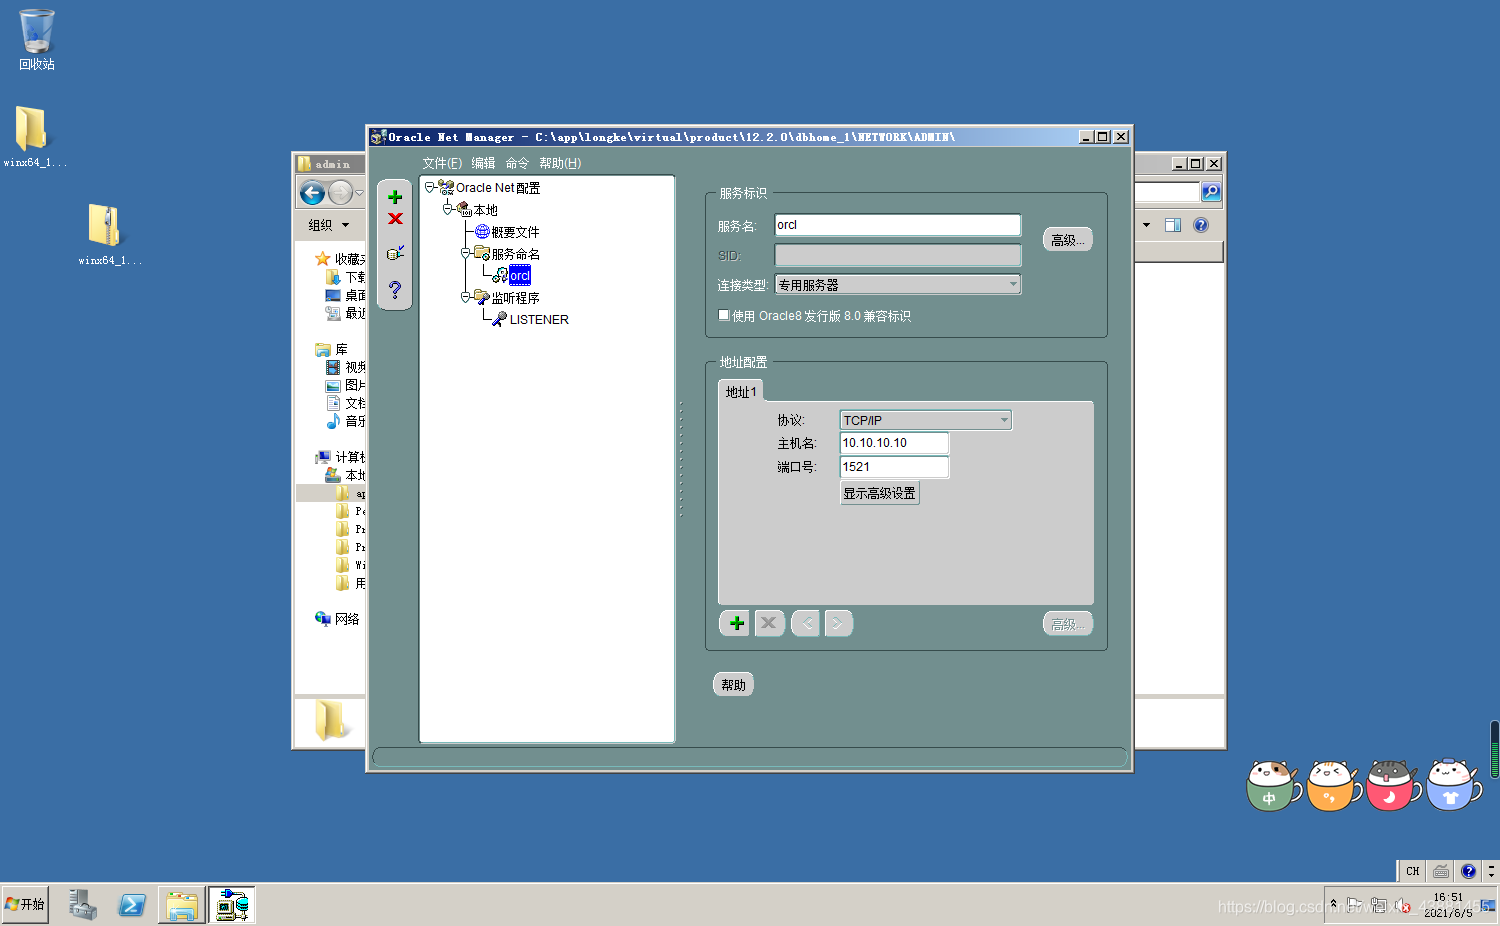Screen dimensions: 1500x926
Task: Show hidden tray icons arrow
Action: [x=1333, y=904]
